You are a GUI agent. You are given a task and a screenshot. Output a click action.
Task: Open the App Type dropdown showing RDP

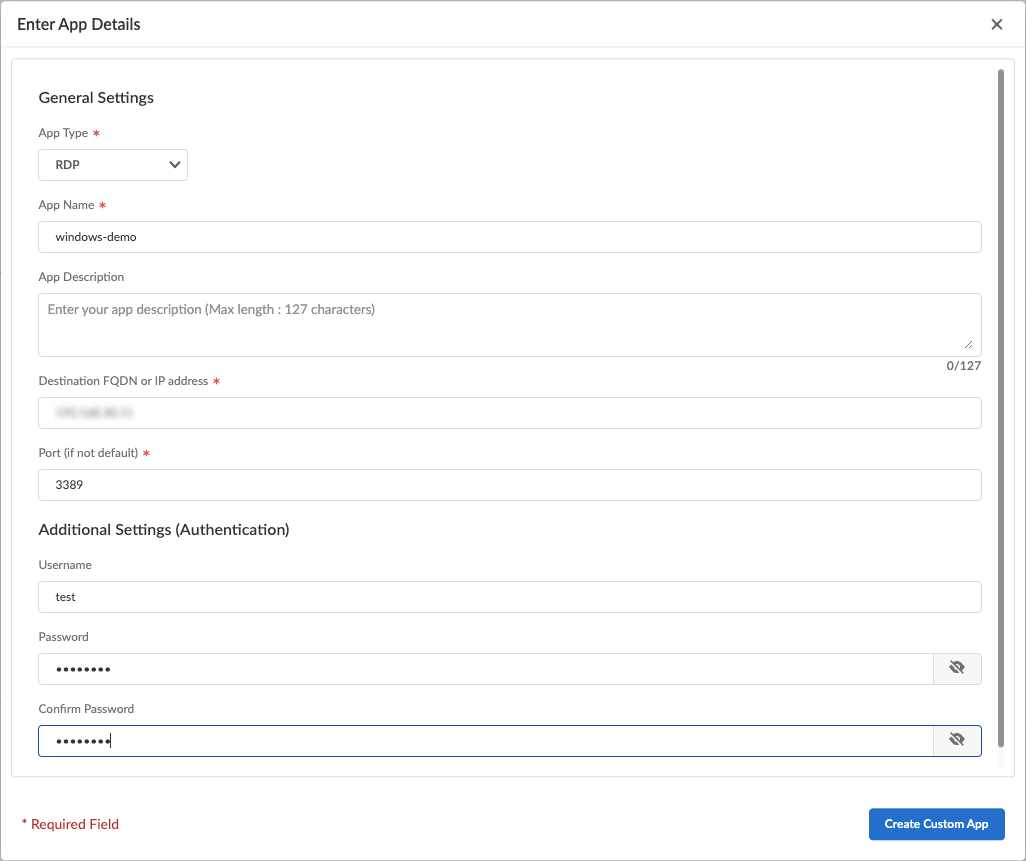113,165
